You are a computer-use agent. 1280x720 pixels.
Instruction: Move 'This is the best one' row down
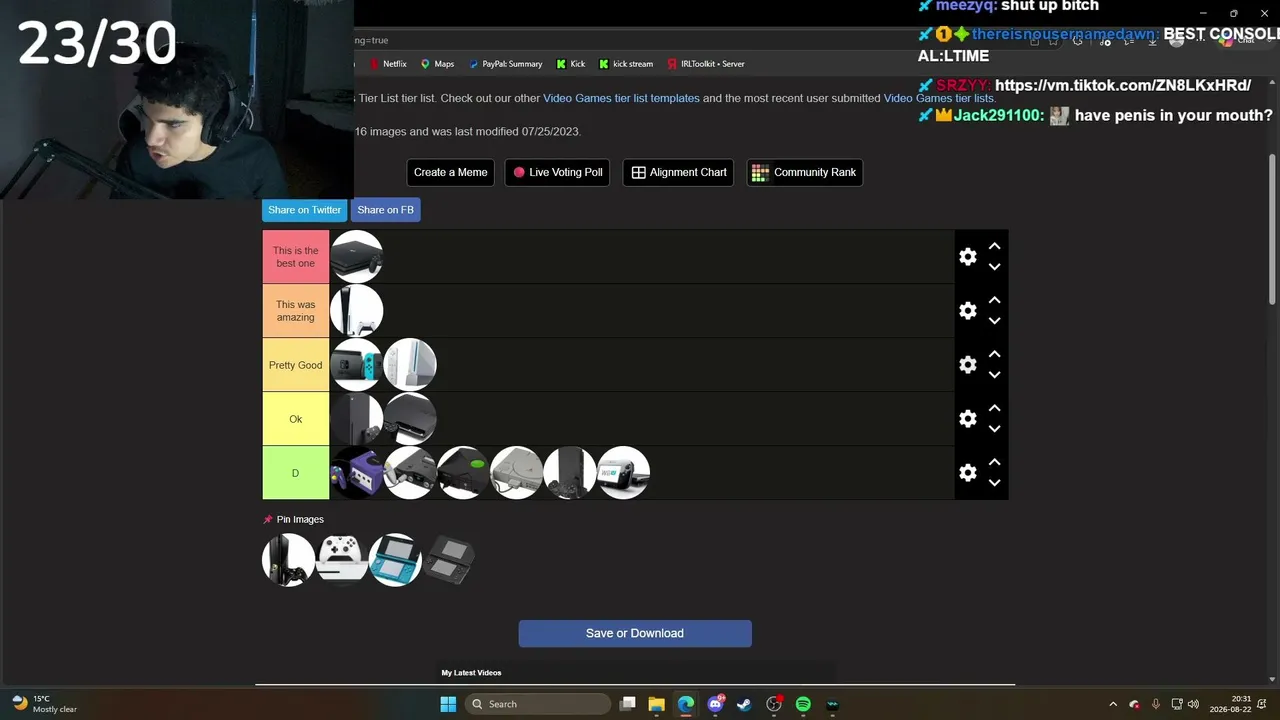(994, 267)
